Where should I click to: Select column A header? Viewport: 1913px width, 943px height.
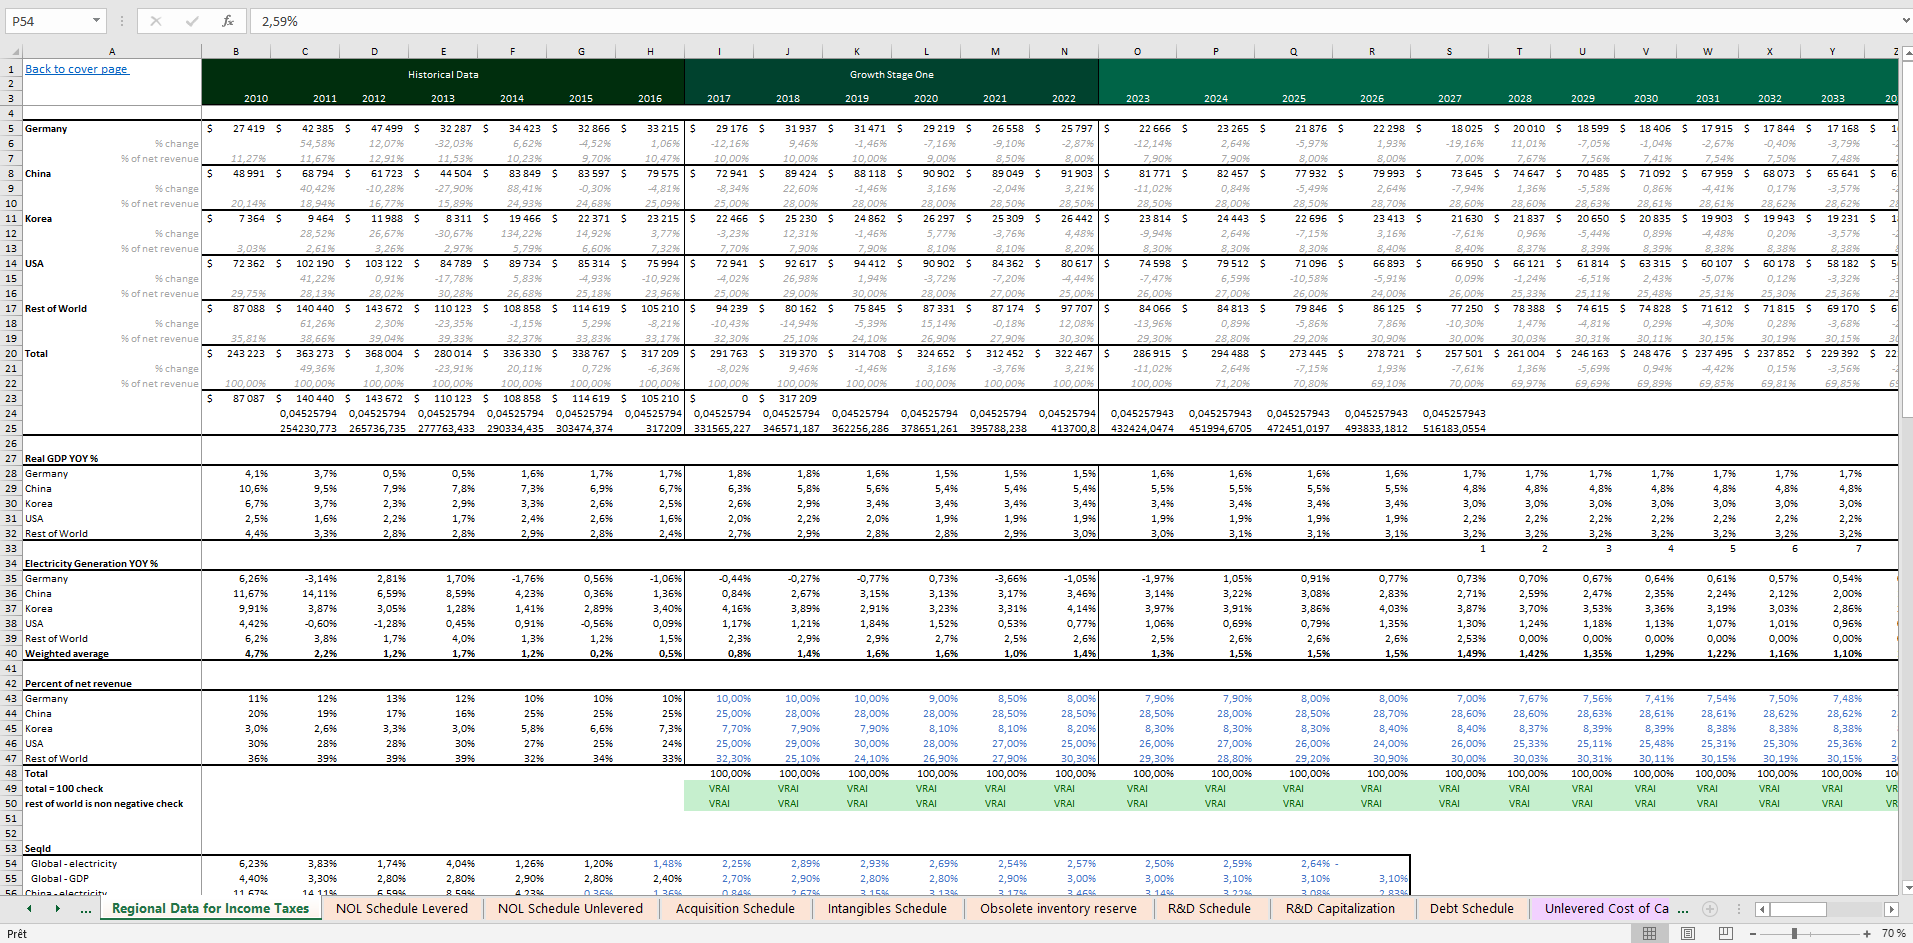pyautogui.click(x=112, y=52)
